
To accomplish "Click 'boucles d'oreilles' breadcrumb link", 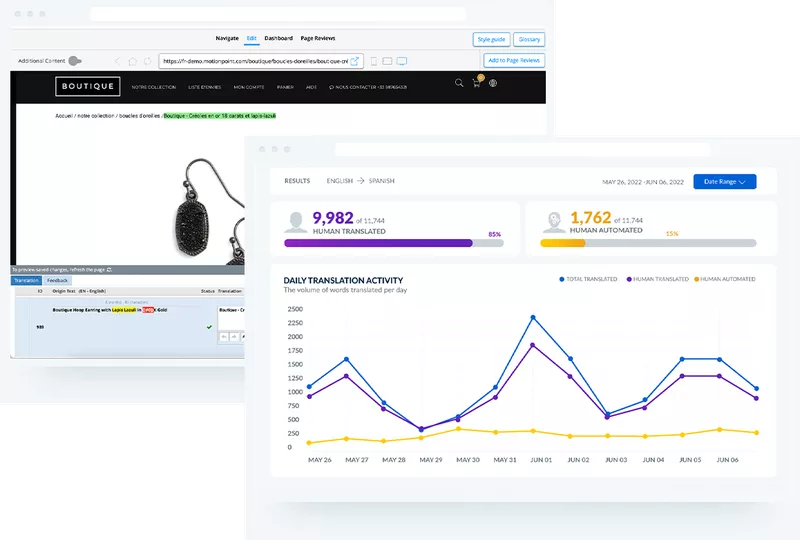I will click(139, 116).
